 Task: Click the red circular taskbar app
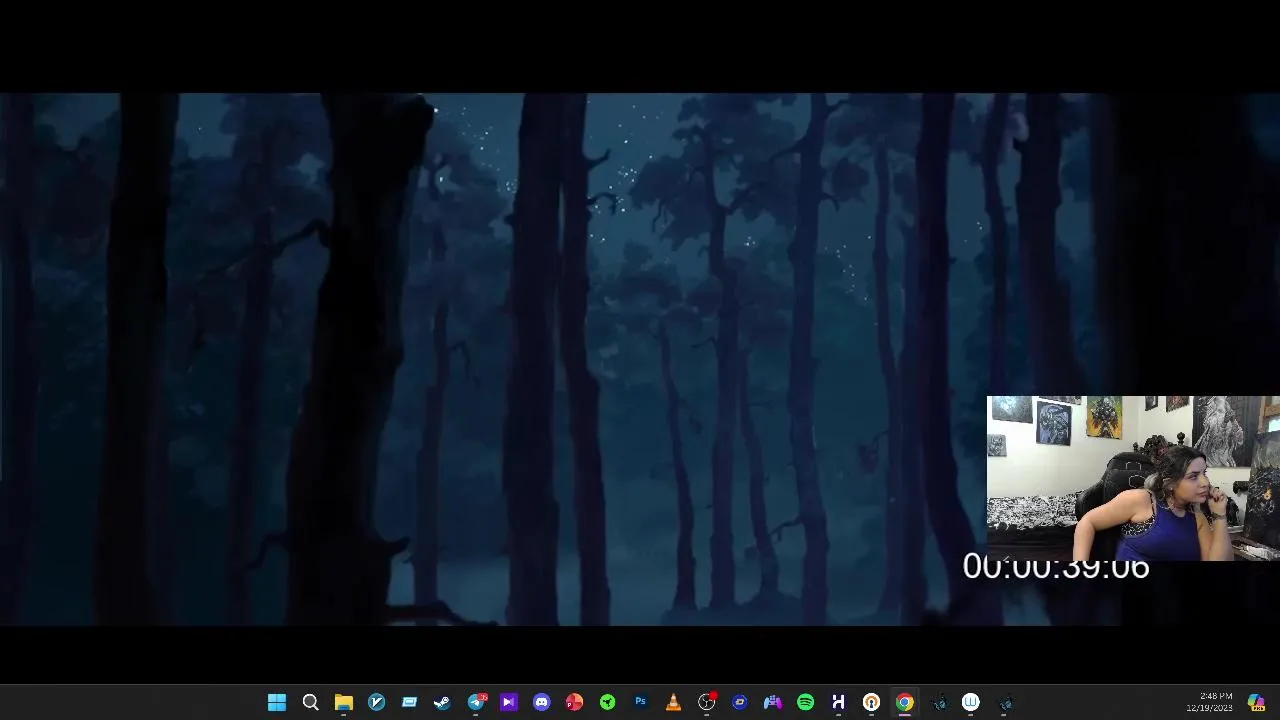click(x=574, y=703)
